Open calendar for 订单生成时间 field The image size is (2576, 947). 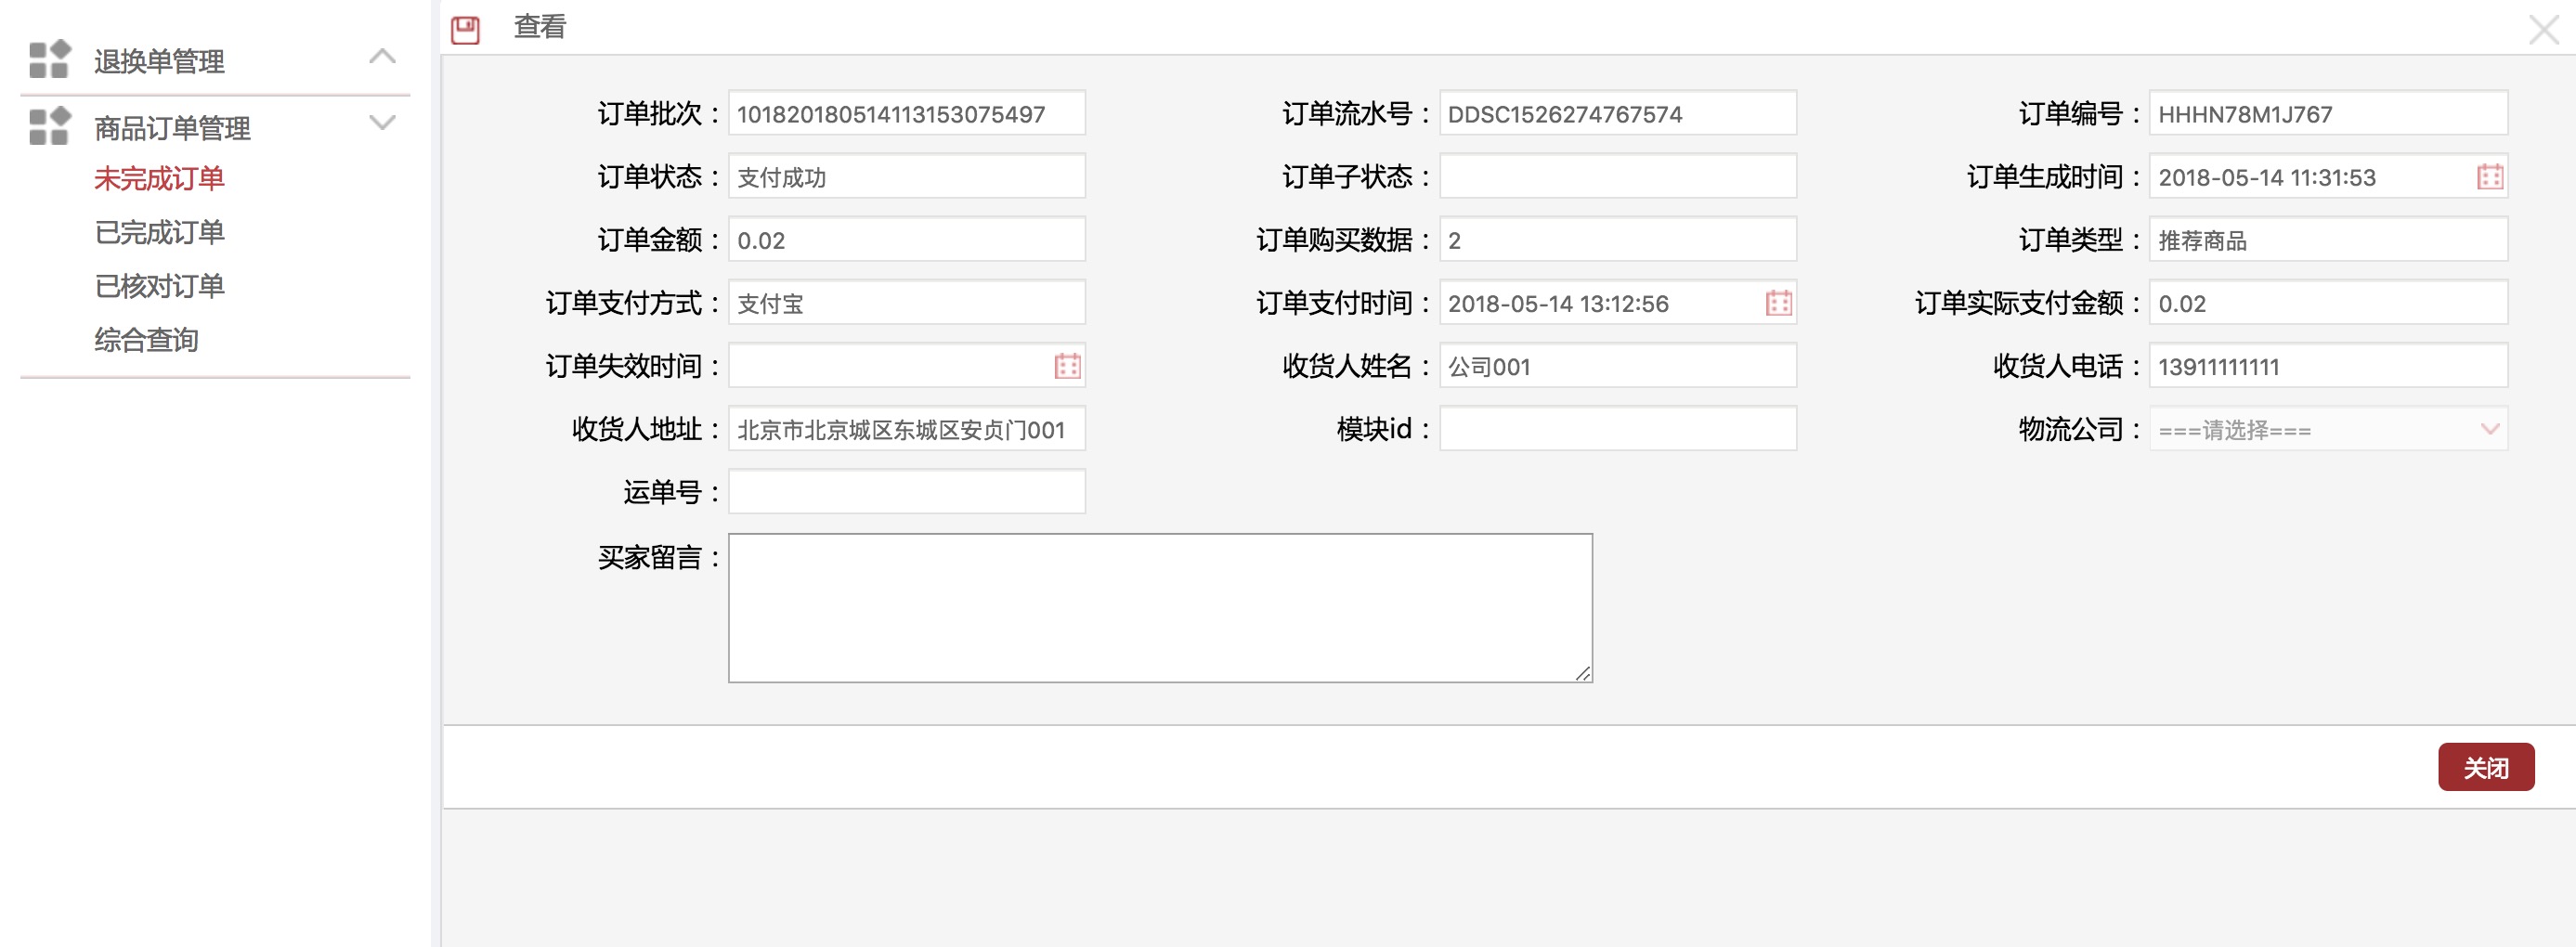coord(2489,177)
